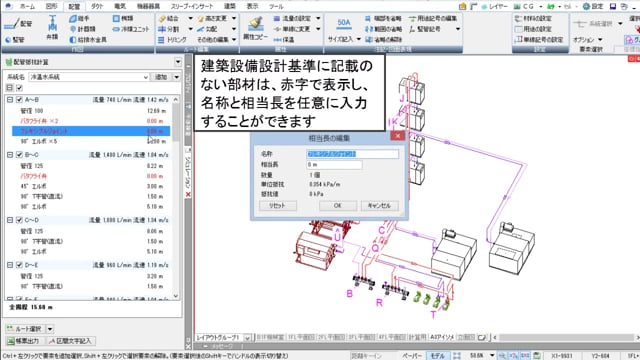
Task: Switch to the ダクト ribbon tab
Action: [97, 6]
